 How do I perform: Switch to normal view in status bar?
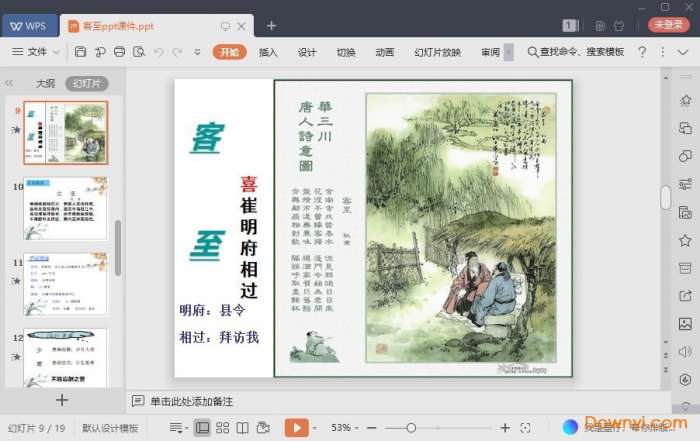(x=202, y=428)
